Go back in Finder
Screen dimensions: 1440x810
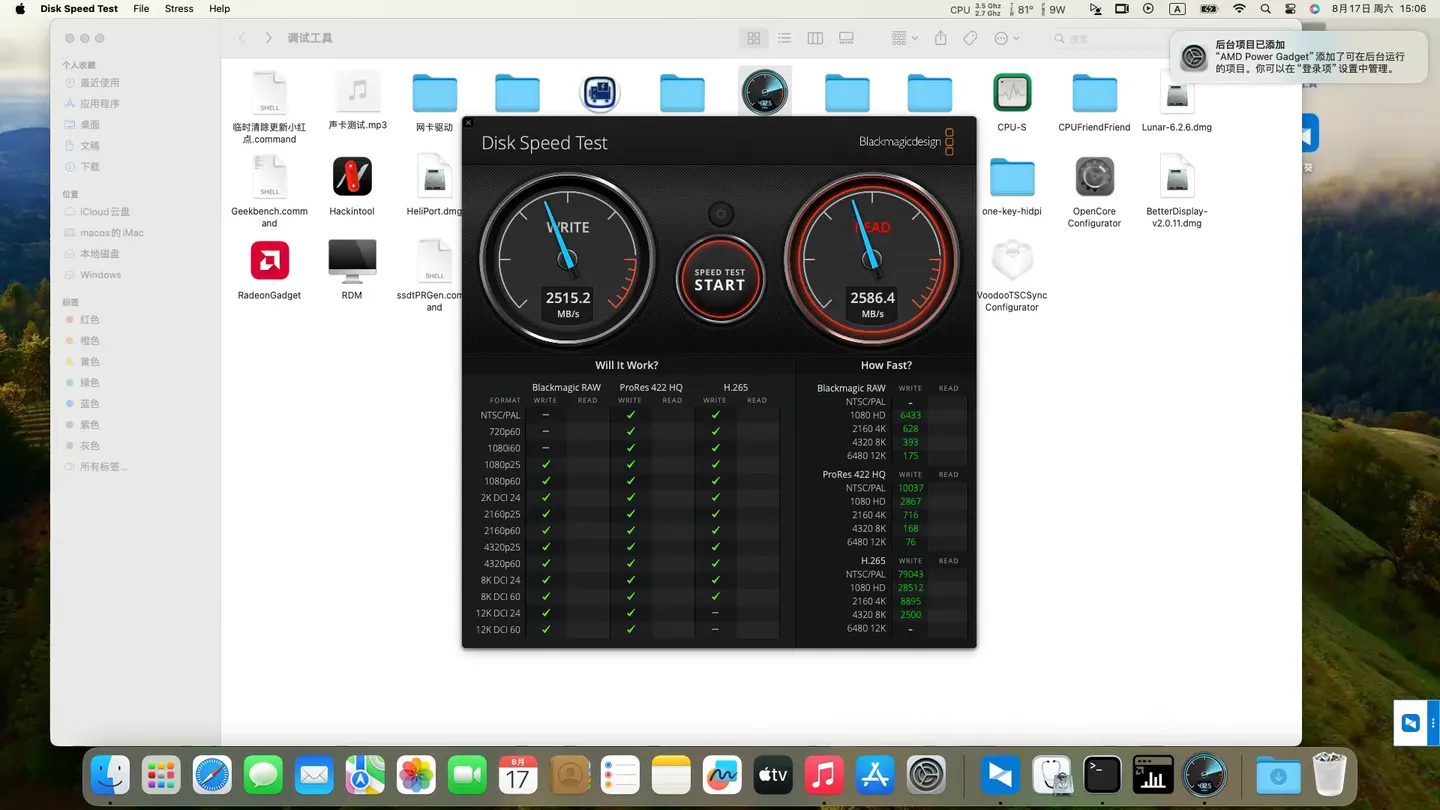(x=242, y=38)
